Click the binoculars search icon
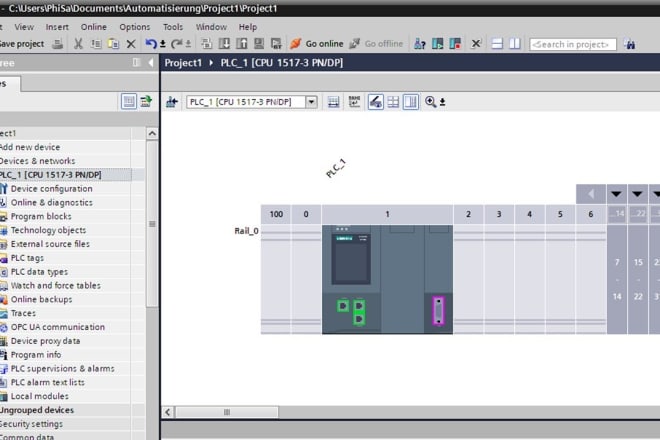 coord(630,44)
